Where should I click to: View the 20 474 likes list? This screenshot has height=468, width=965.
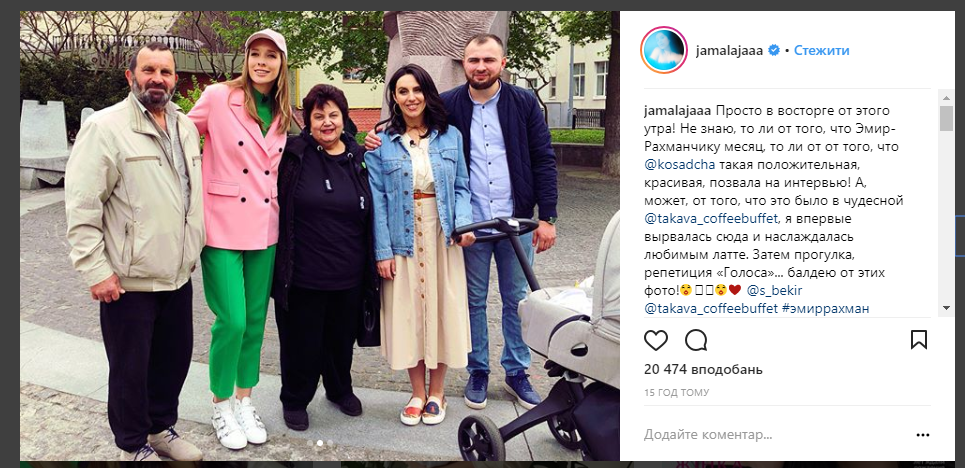(x=703, y=369)
